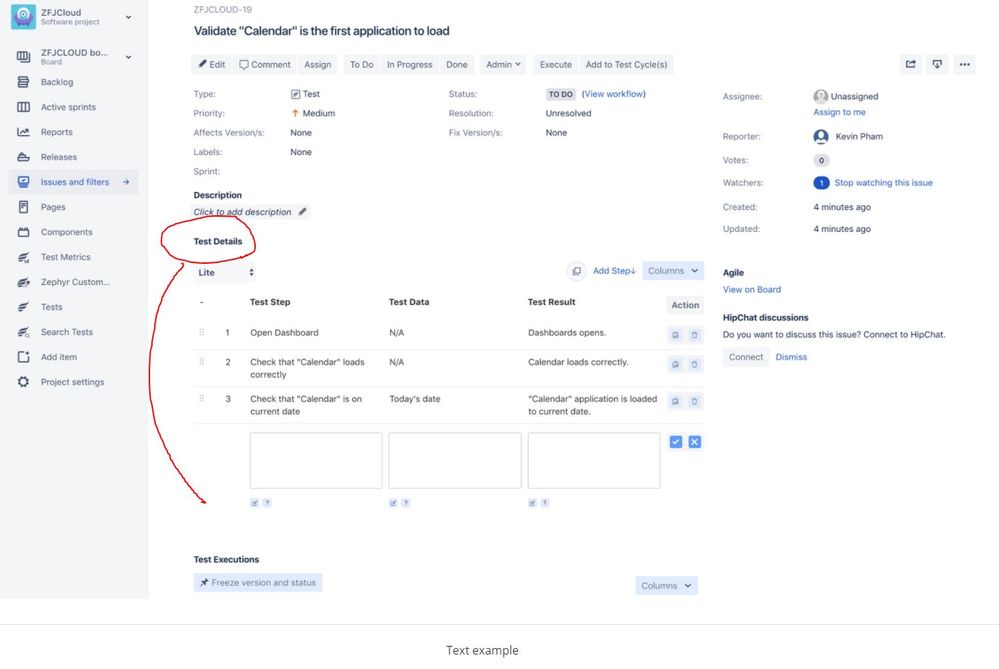Open the Tests sidebar item
999x669 pixels.
(x=52, y=307)
